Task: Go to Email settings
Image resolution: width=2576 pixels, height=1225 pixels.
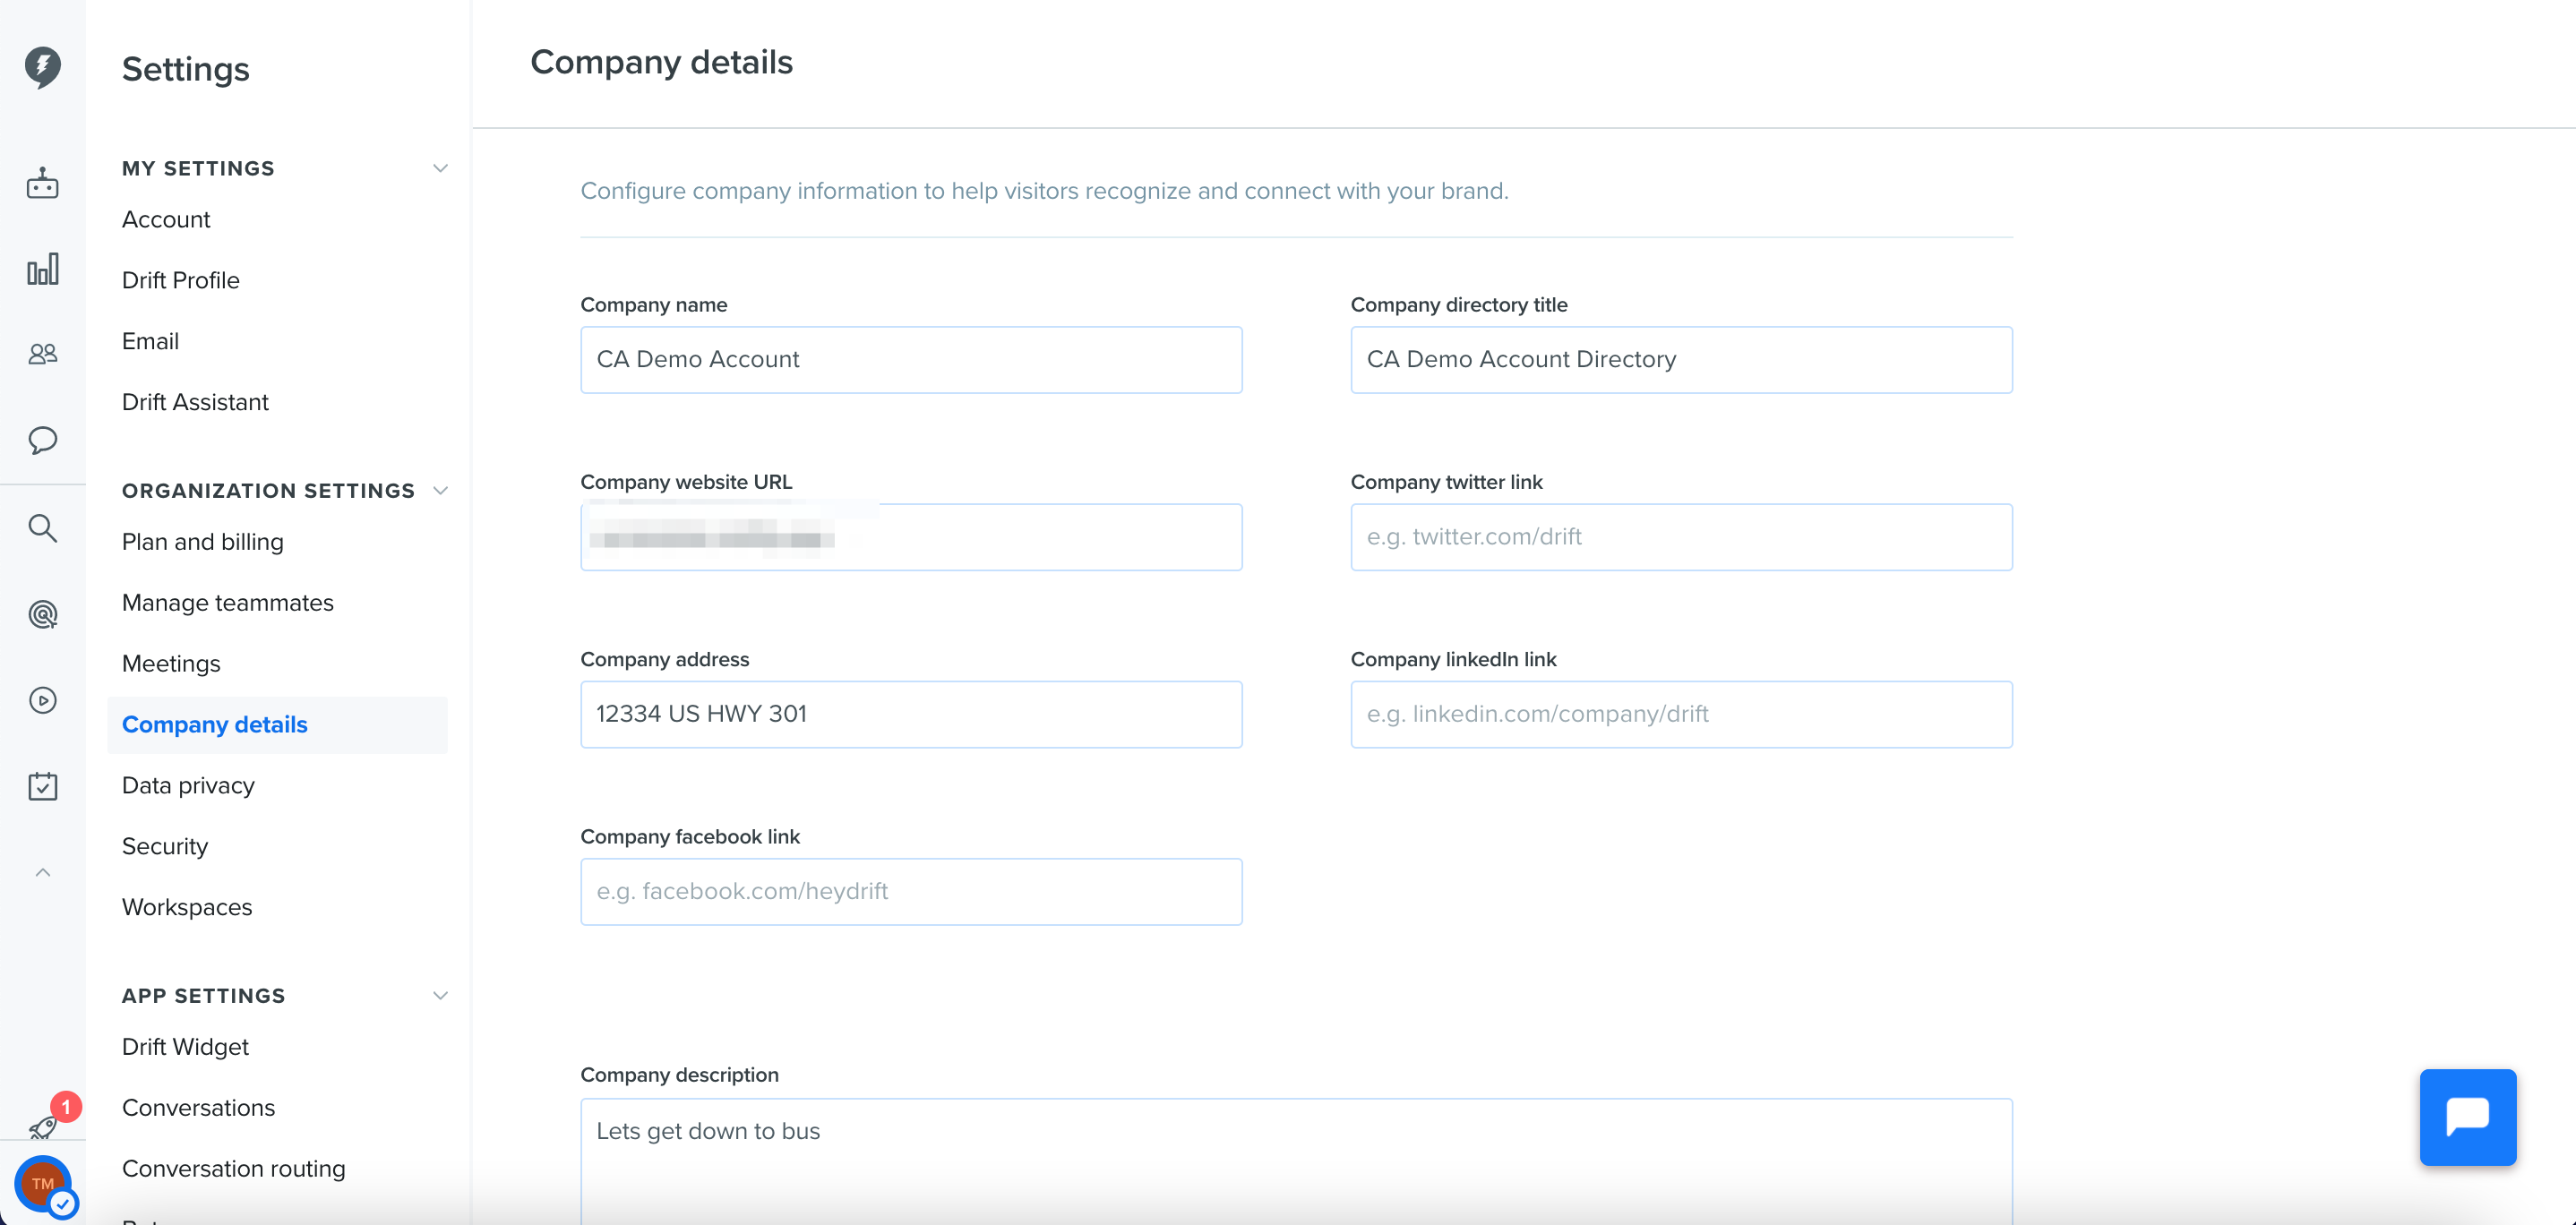Action: [x=150, y=341]
